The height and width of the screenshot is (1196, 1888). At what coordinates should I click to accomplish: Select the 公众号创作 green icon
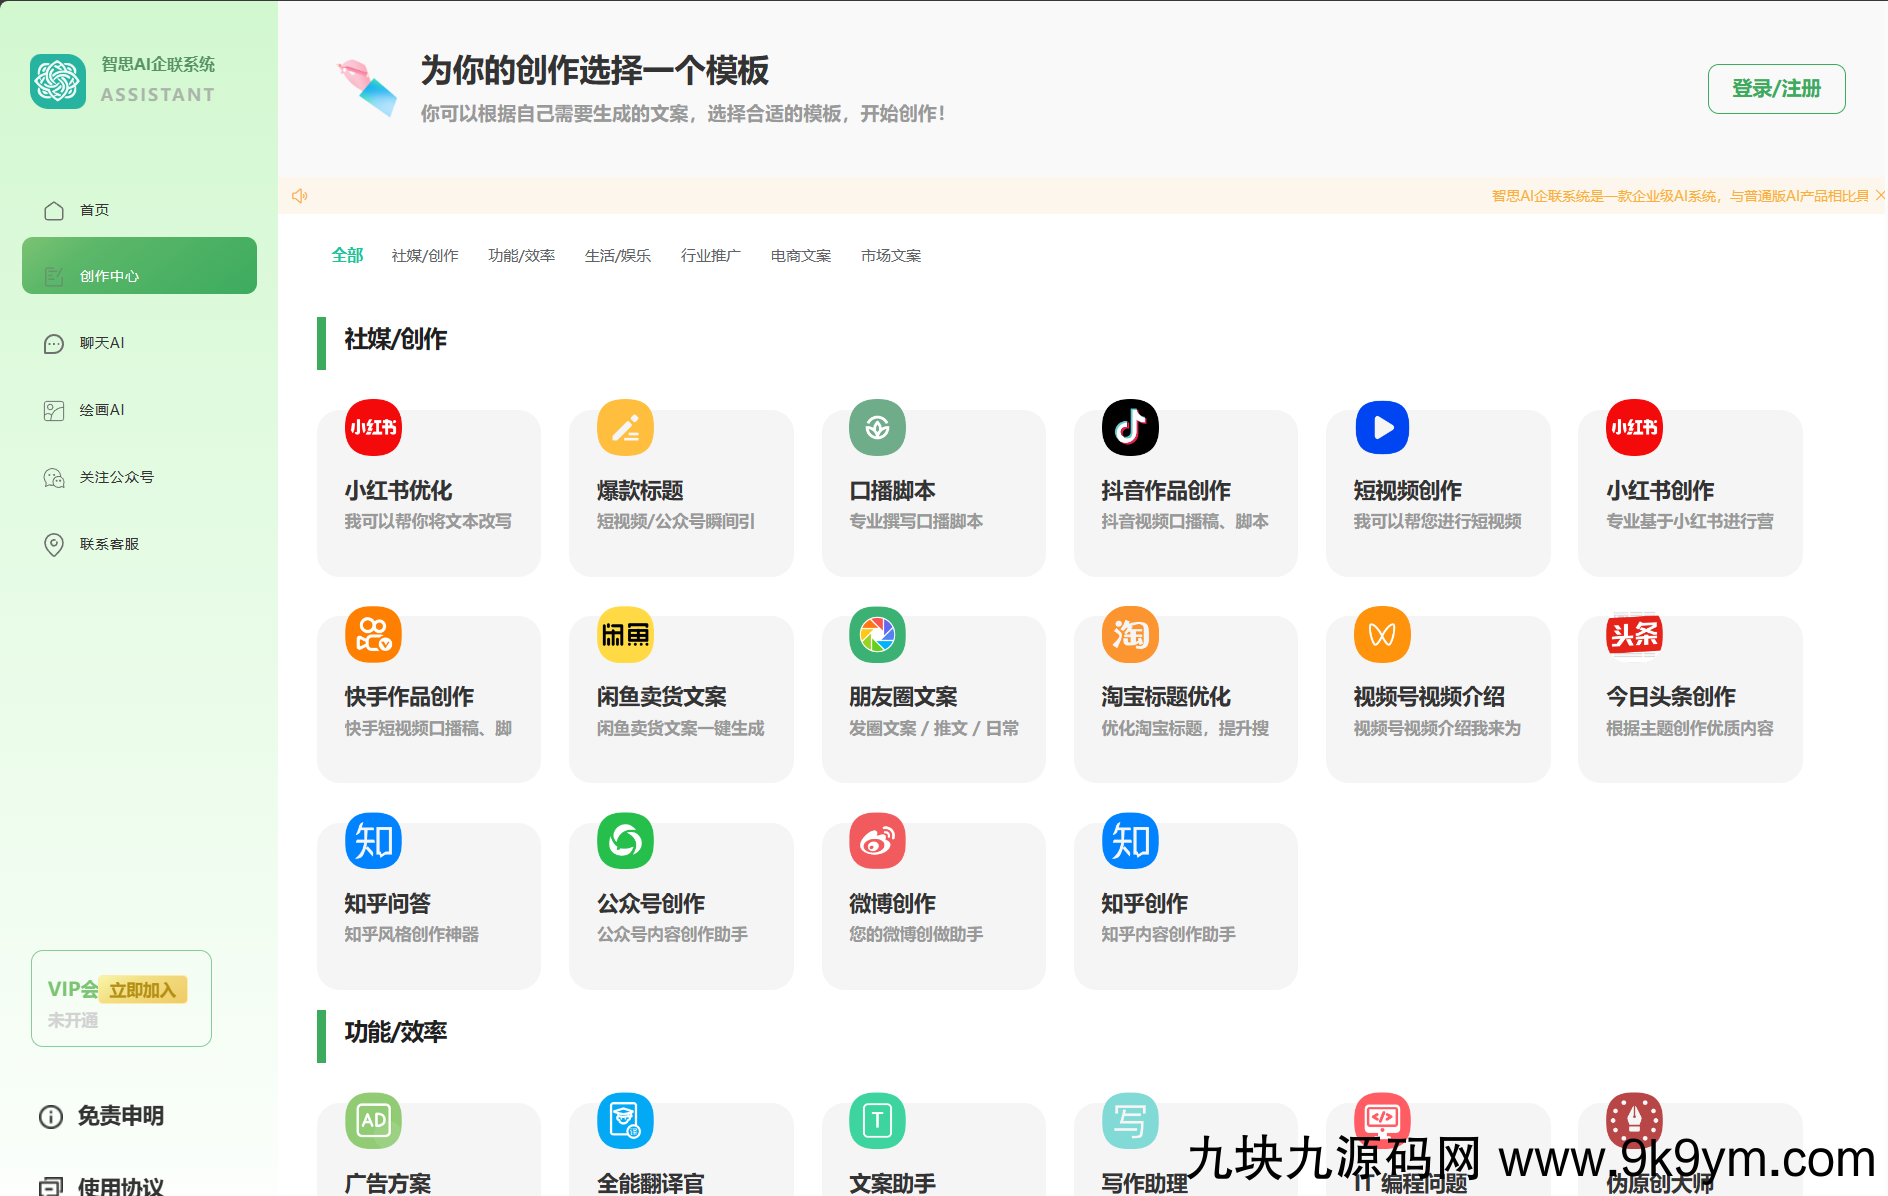pos(625,840)
